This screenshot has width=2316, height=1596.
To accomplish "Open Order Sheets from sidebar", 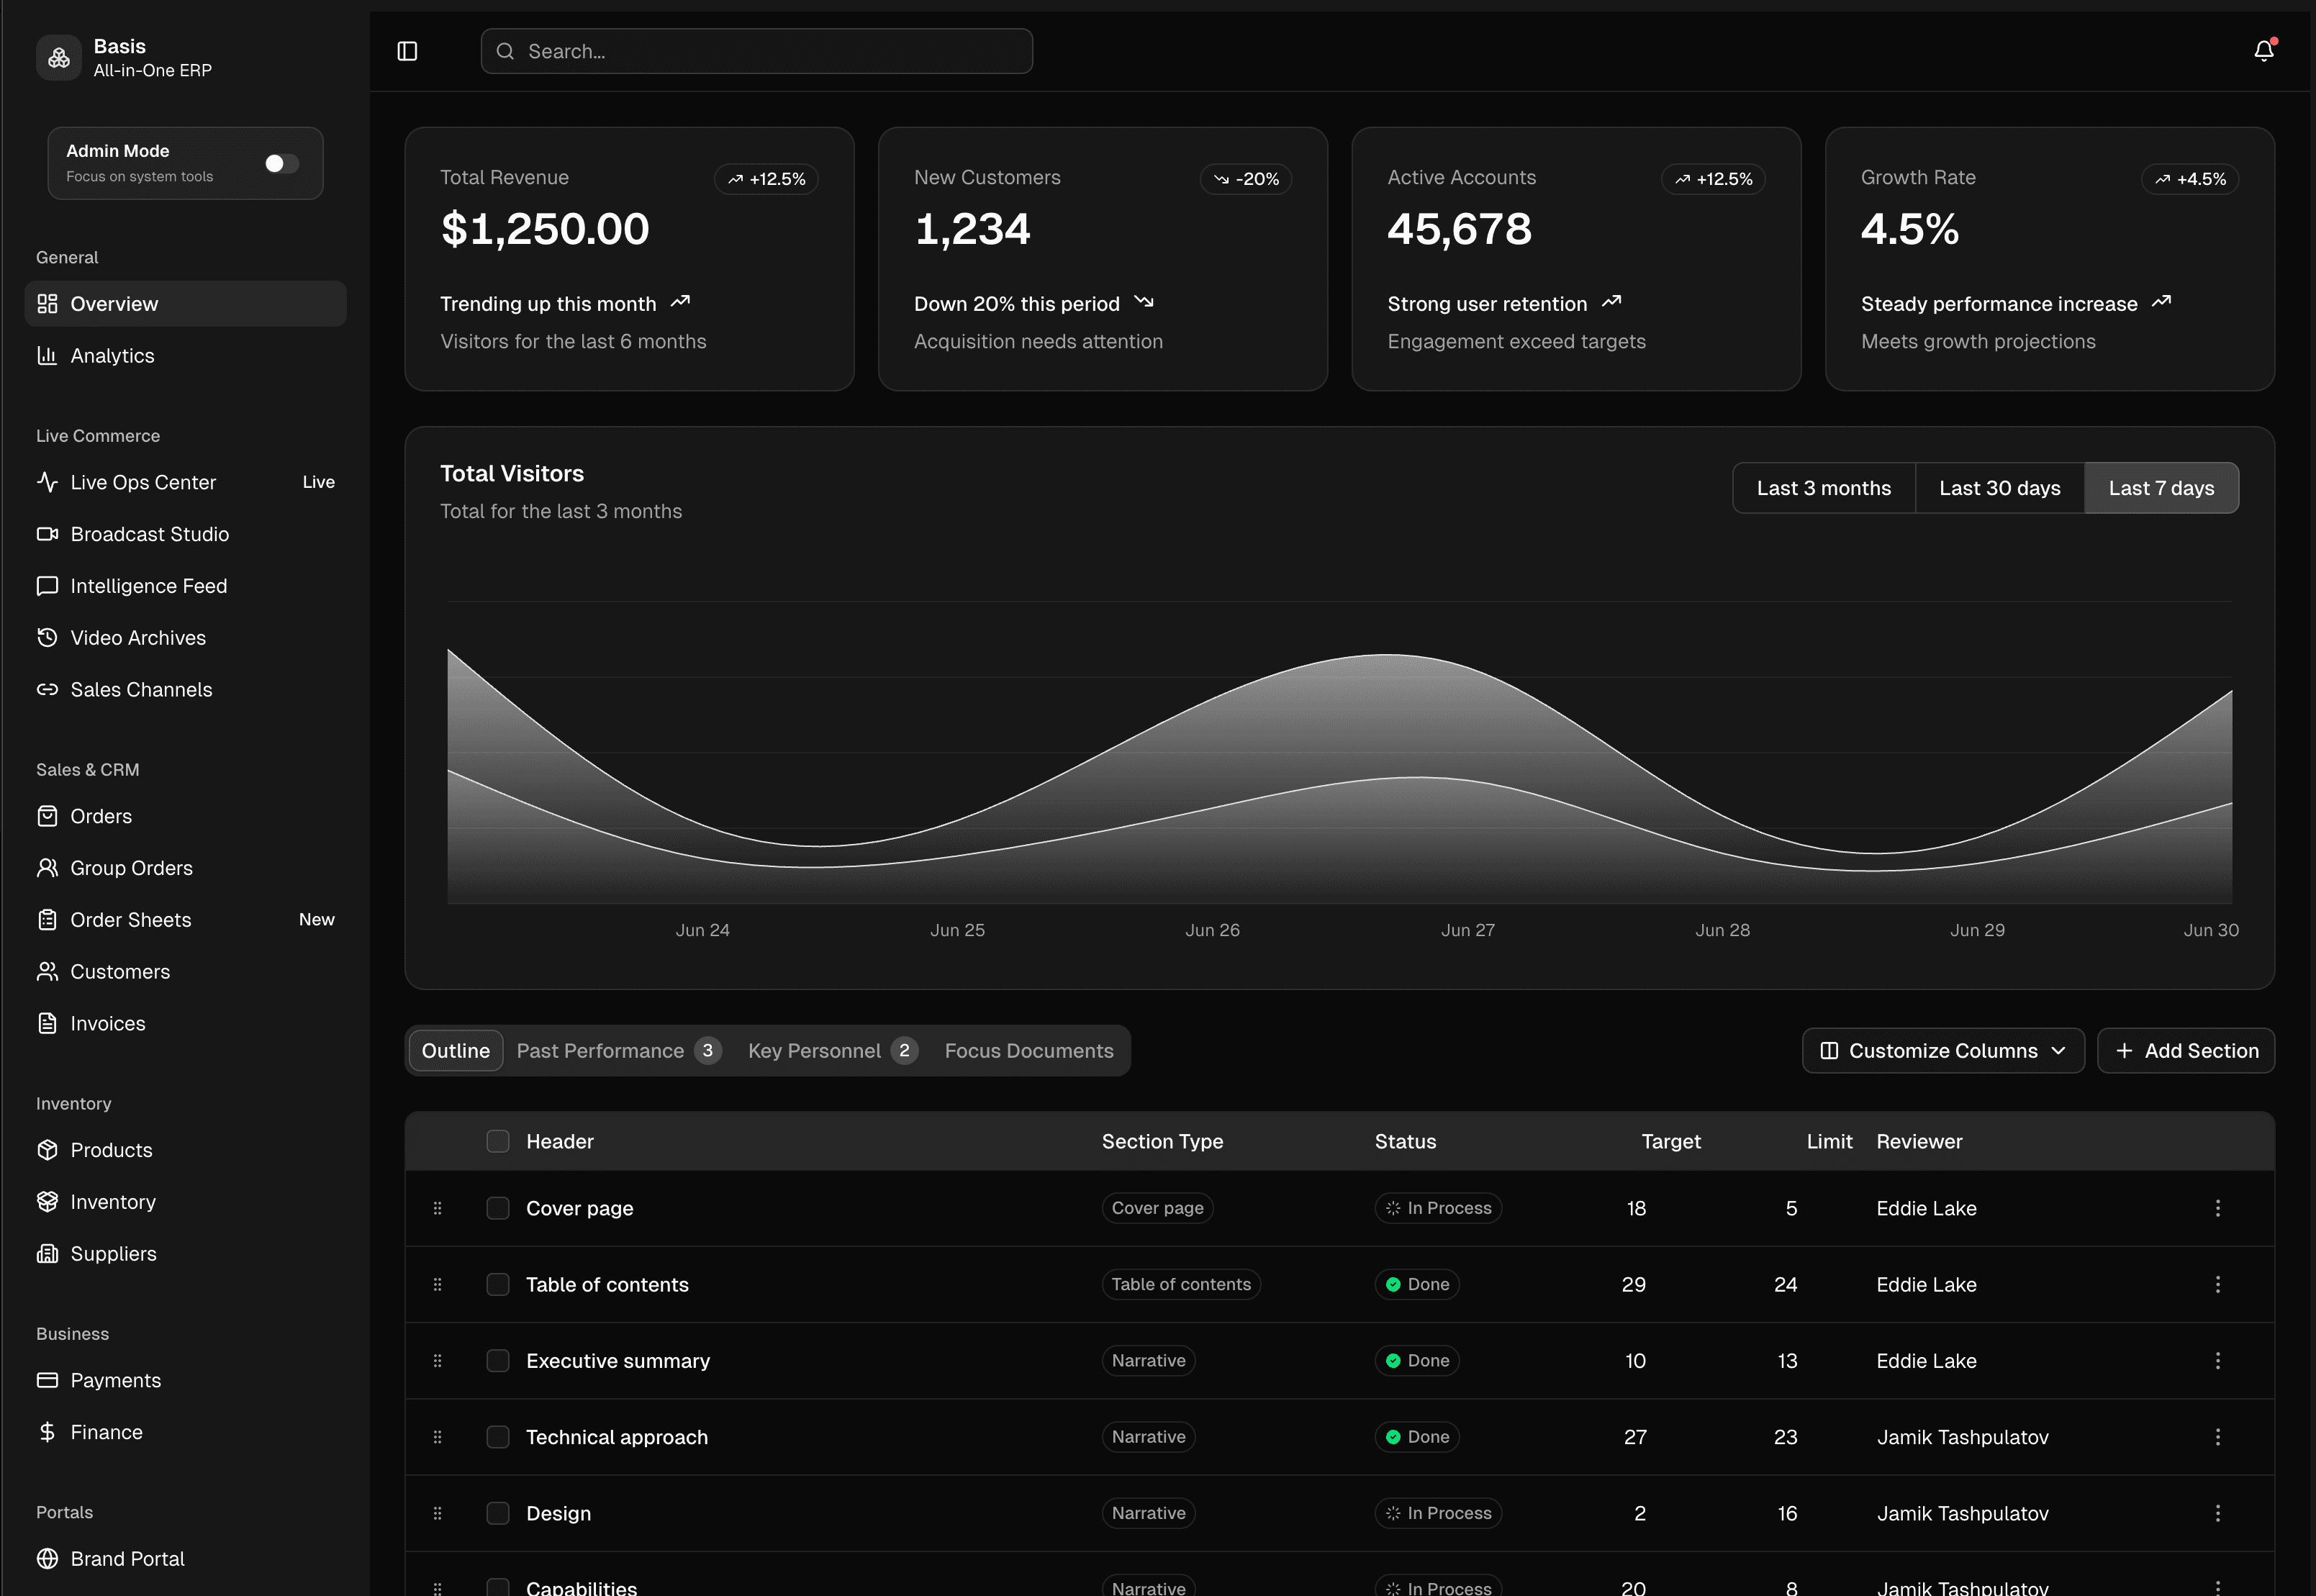I will click(x=185, y=920).
